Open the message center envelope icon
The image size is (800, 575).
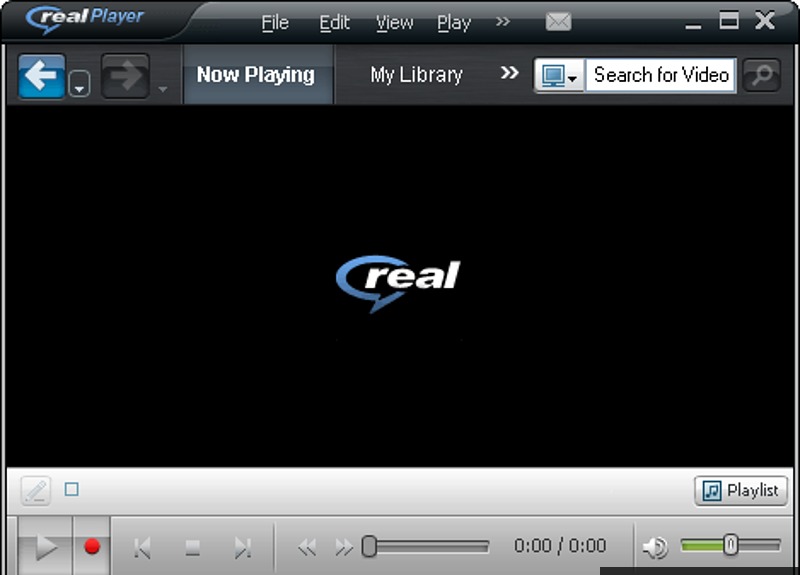click(x=558, y=21)
